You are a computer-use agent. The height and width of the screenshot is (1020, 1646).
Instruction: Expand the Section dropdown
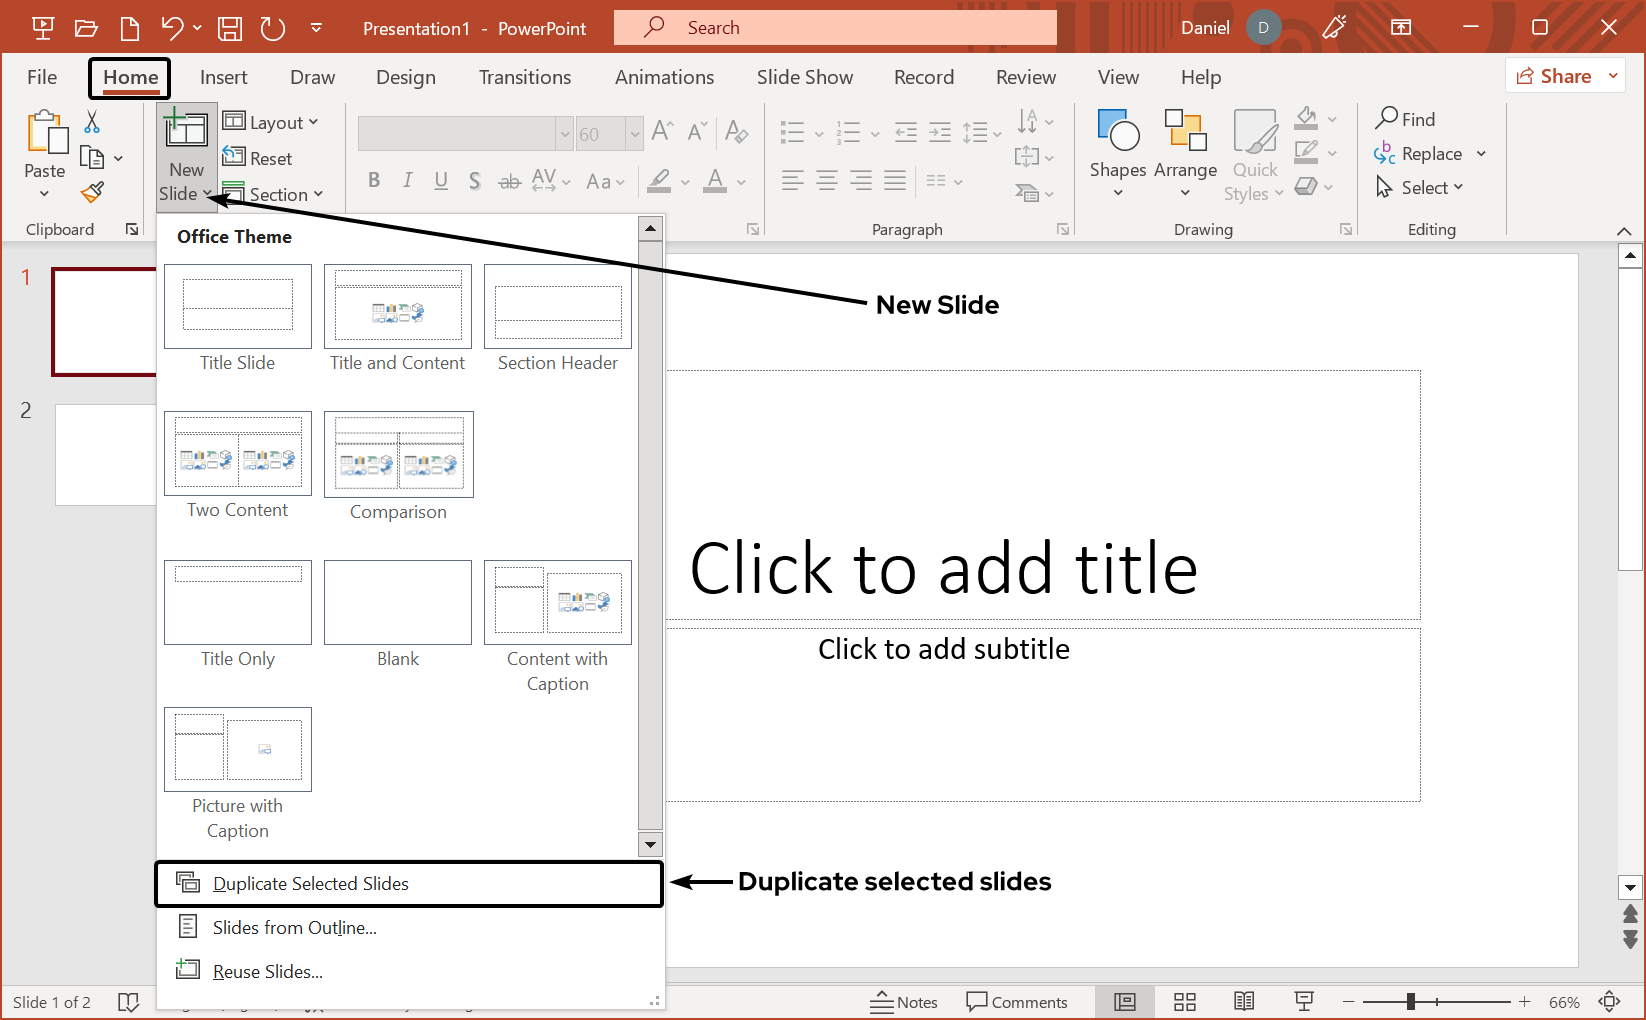pyautogui.click(x=276, y=193)
